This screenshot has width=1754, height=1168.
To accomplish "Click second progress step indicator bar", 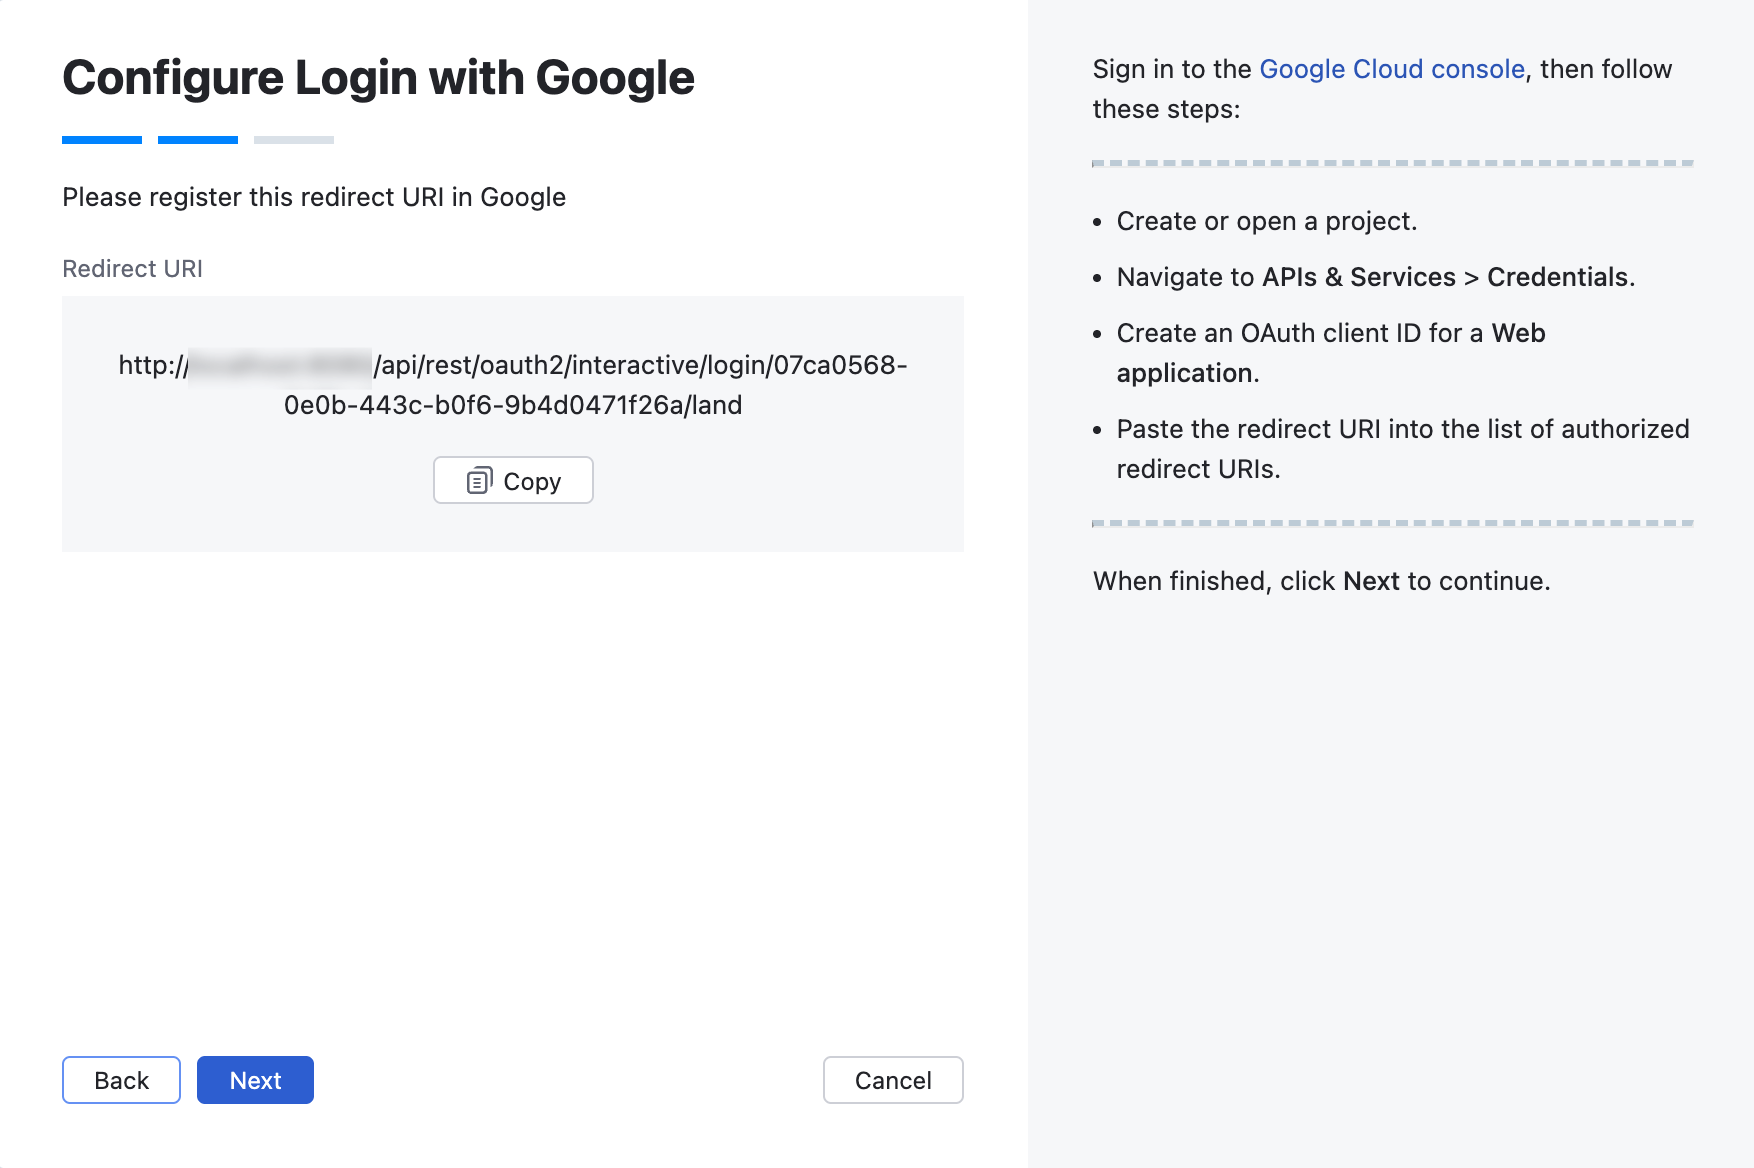I will coord(198,140).
